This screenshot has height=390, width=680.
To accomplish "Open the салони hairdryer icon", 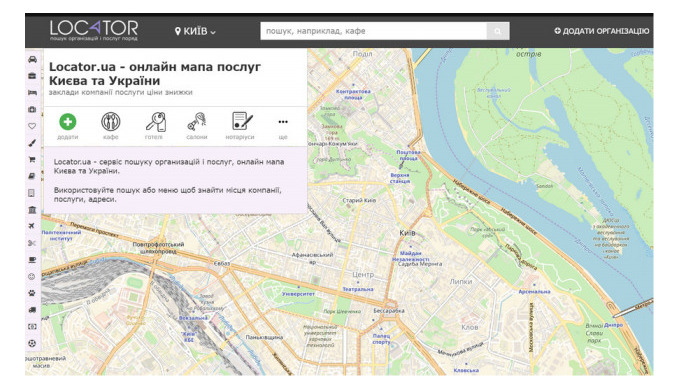I will (x=197, y=122).
